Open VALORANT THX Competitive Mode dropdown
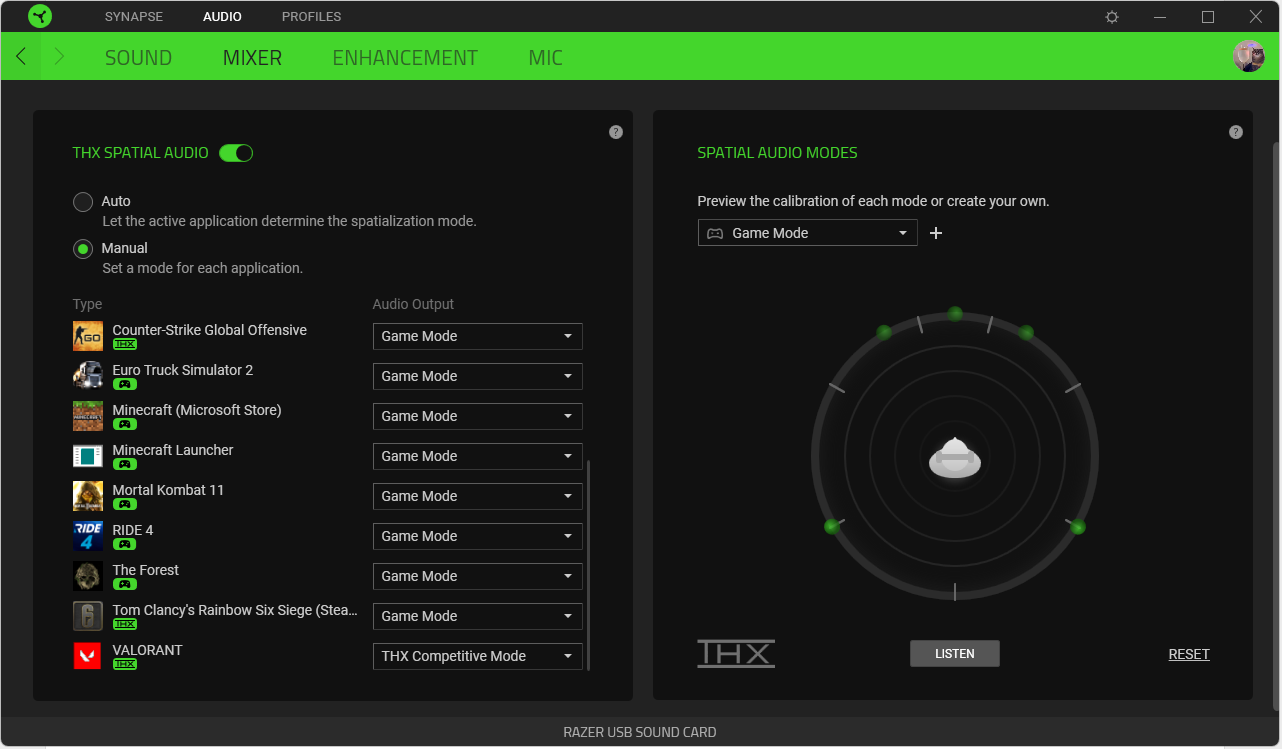 click(x=478, y=656)
